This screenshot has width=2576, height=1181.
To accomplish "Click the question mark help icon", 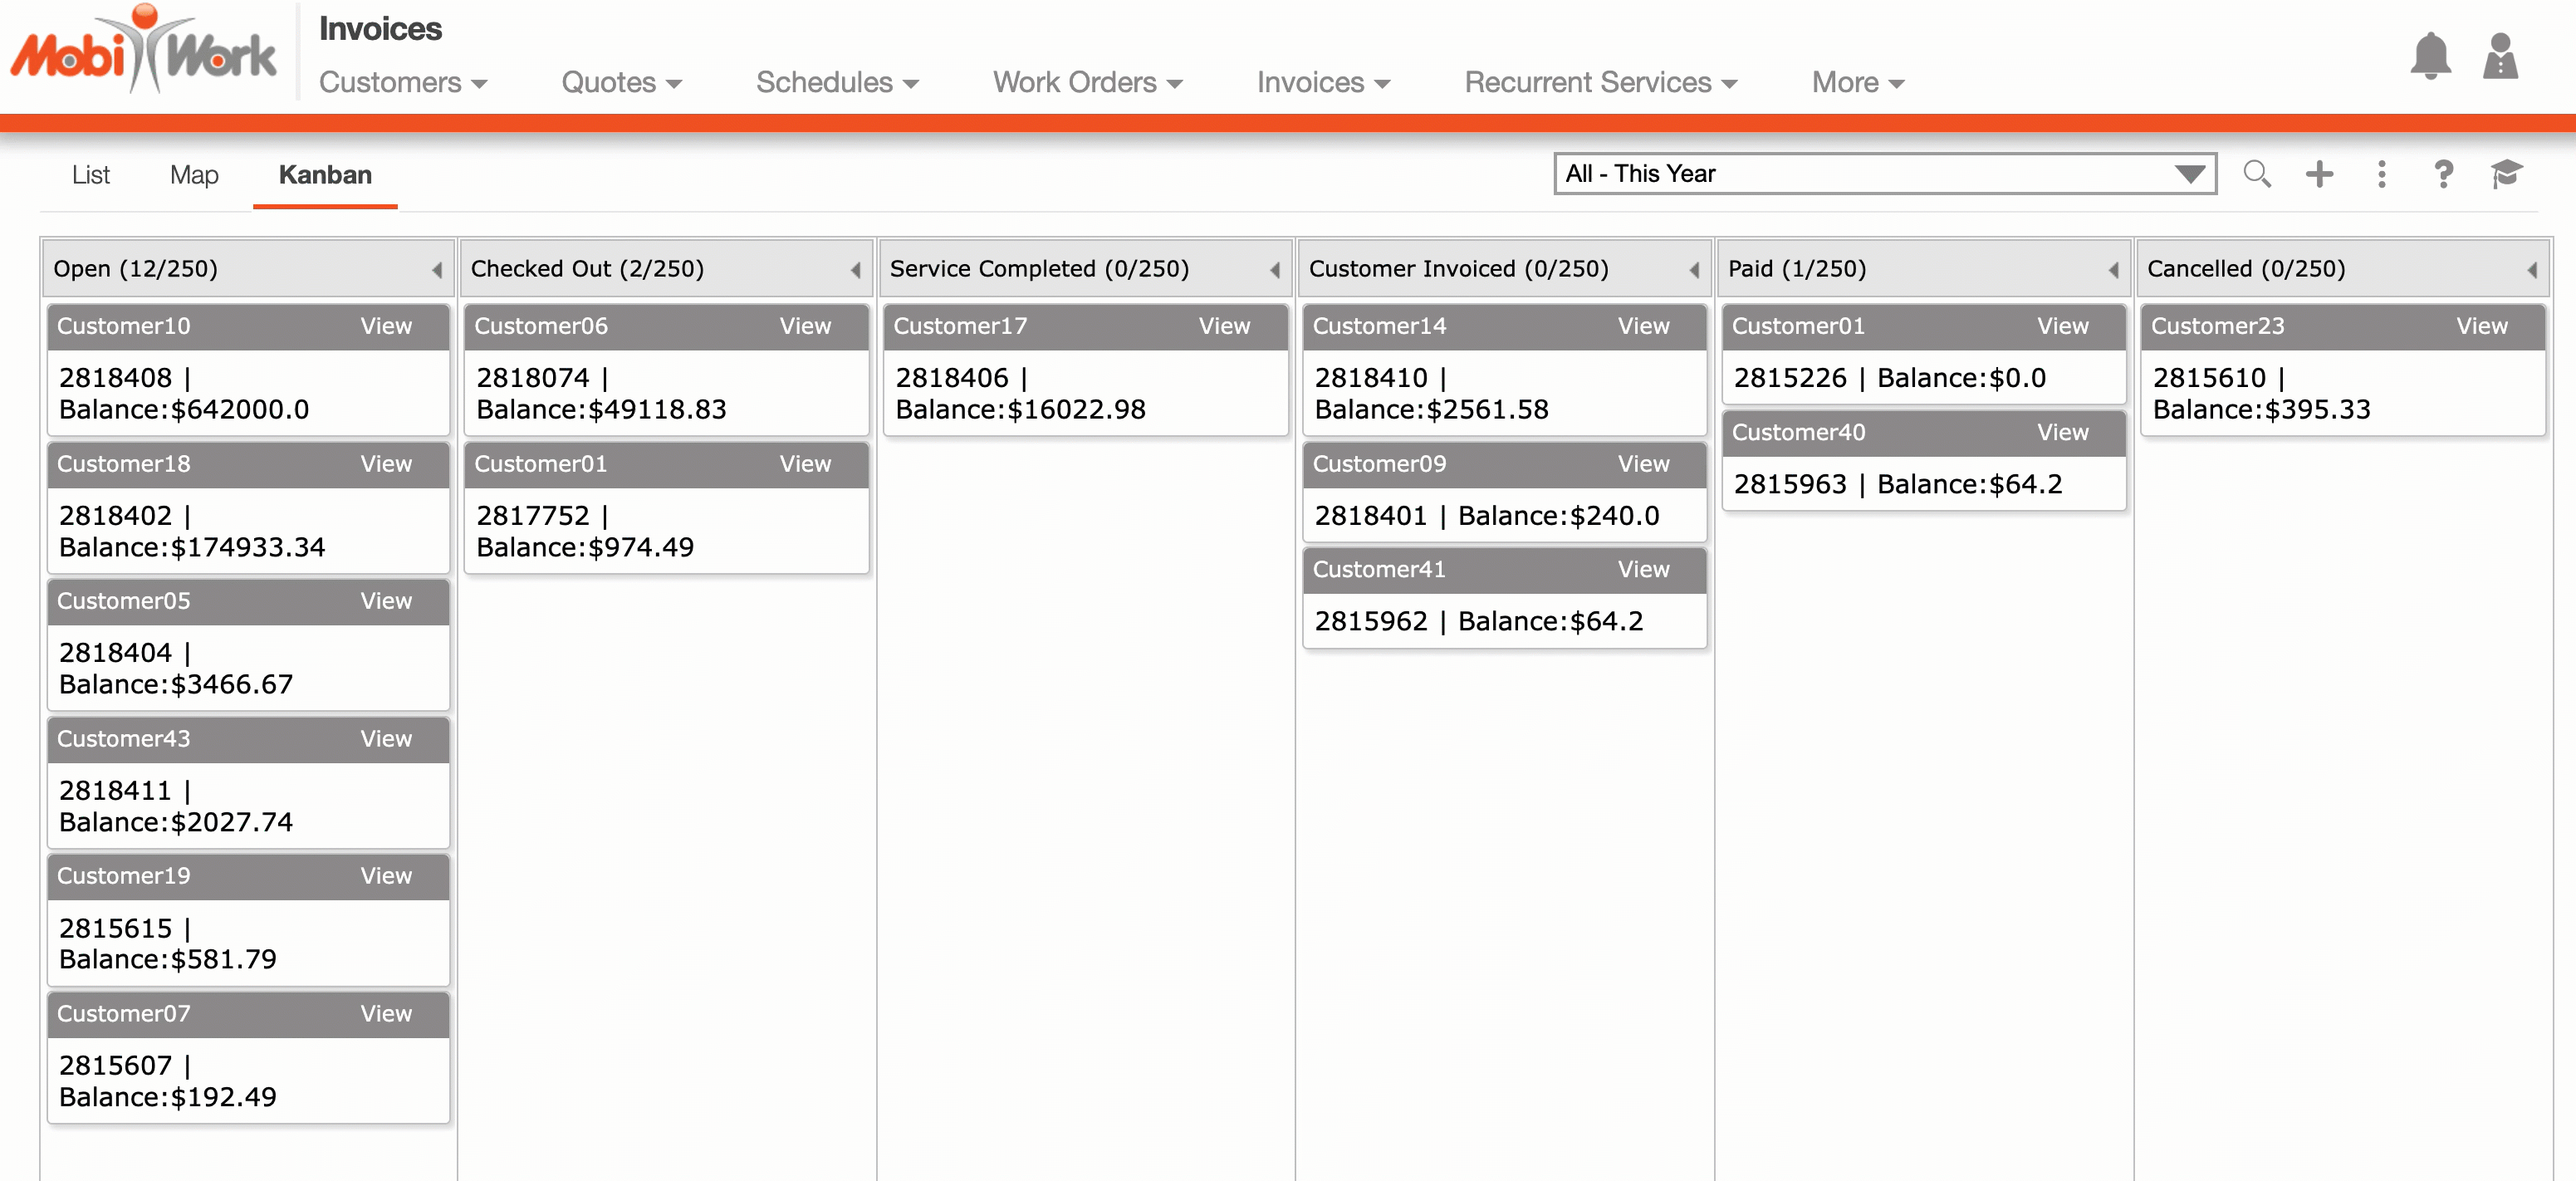I will point(2443,174).
